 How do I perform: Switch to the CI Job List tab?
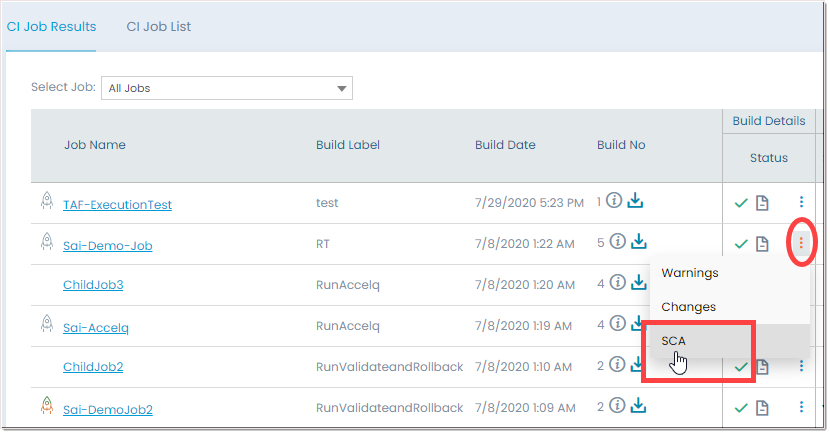pos(159,27)
